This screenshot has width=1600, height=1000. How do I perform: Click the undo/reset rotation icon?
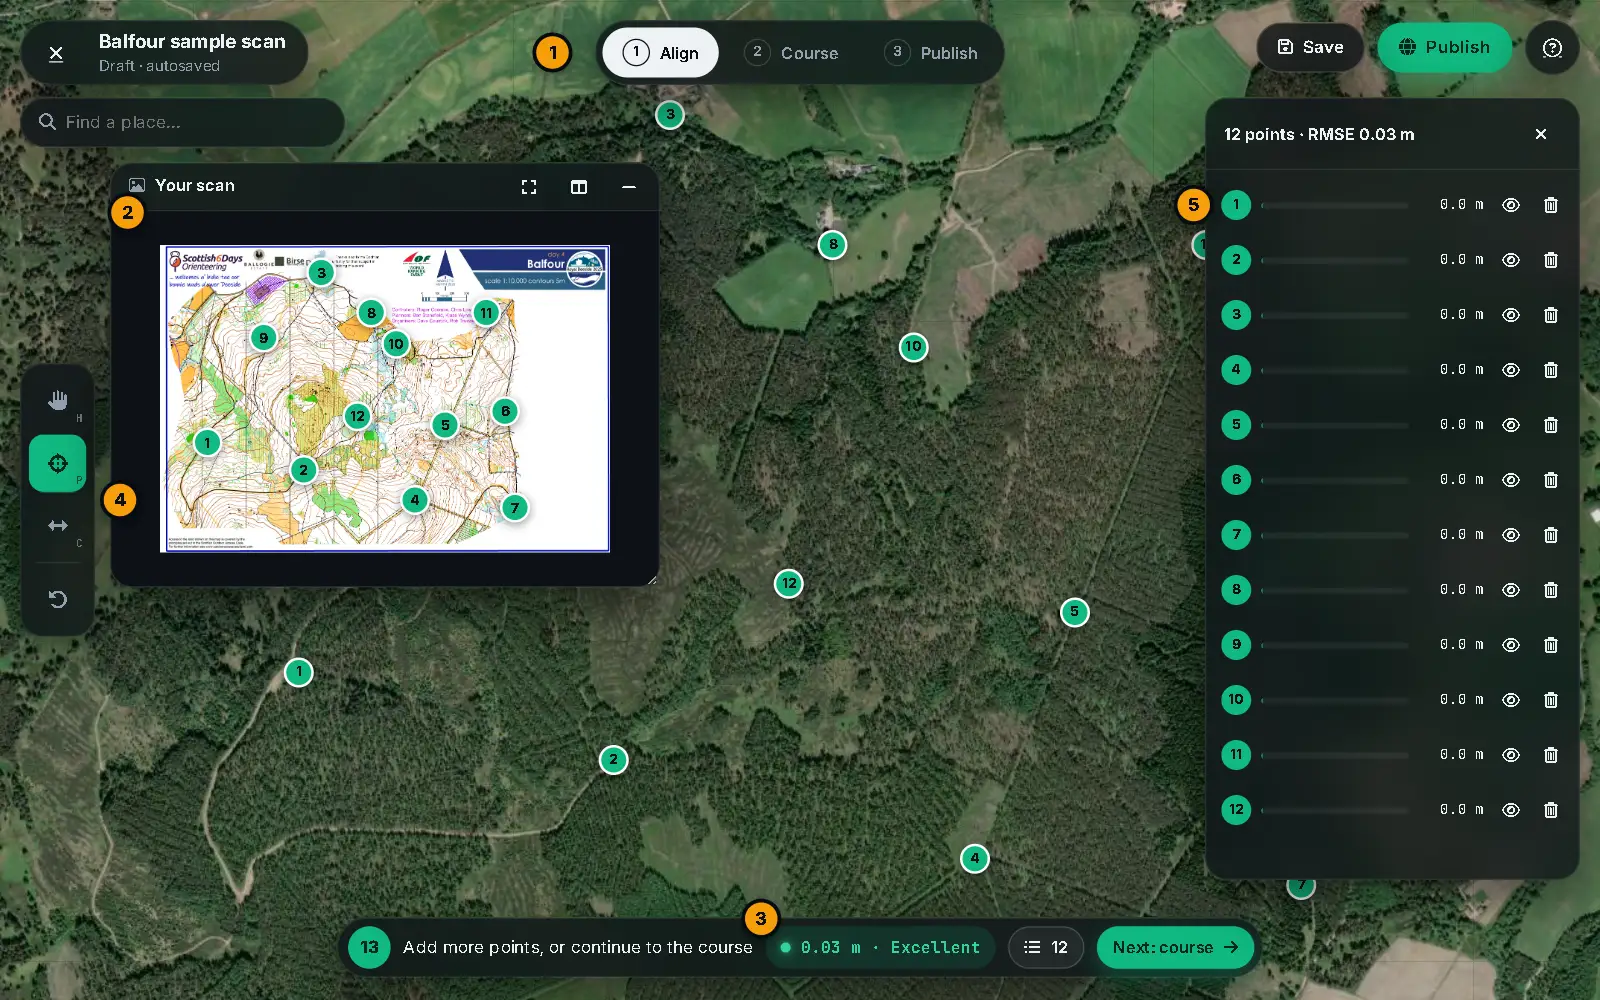tap(58, 599)
